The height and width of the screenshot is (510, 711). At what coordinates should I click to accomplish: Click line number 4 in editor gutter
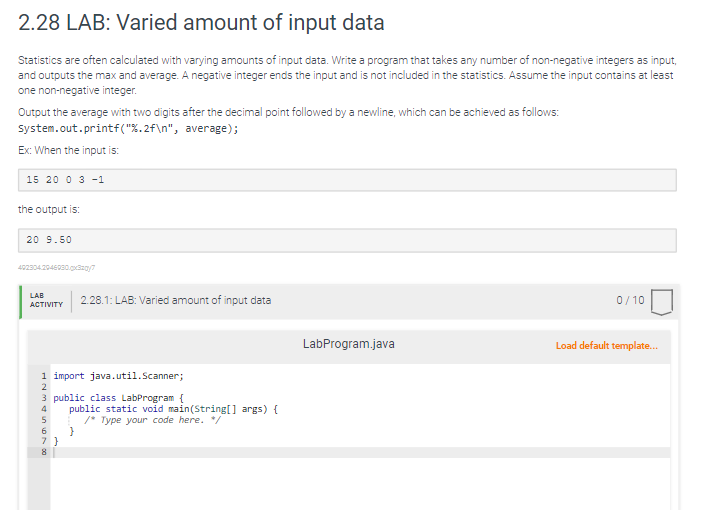pyautogui.click(x=43, y=409)
